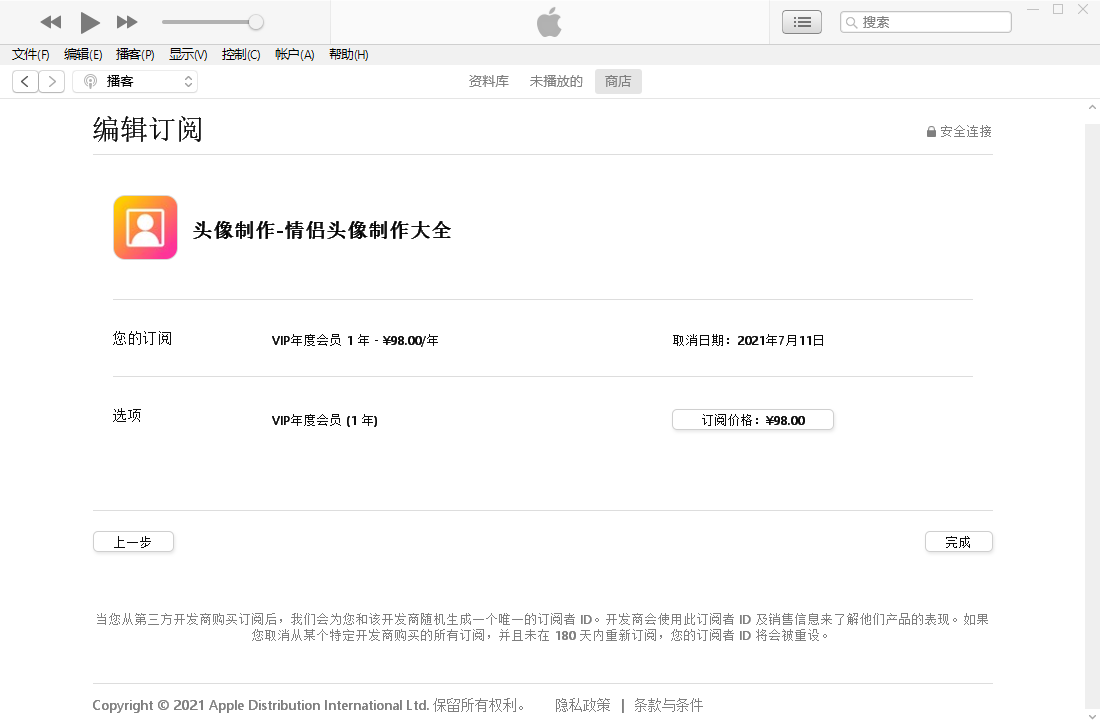Click the text VIP年度会员 1 年 - ¥98.00/年
Viewport: 1100px width, 725px height.
click(x=355, y=340)
